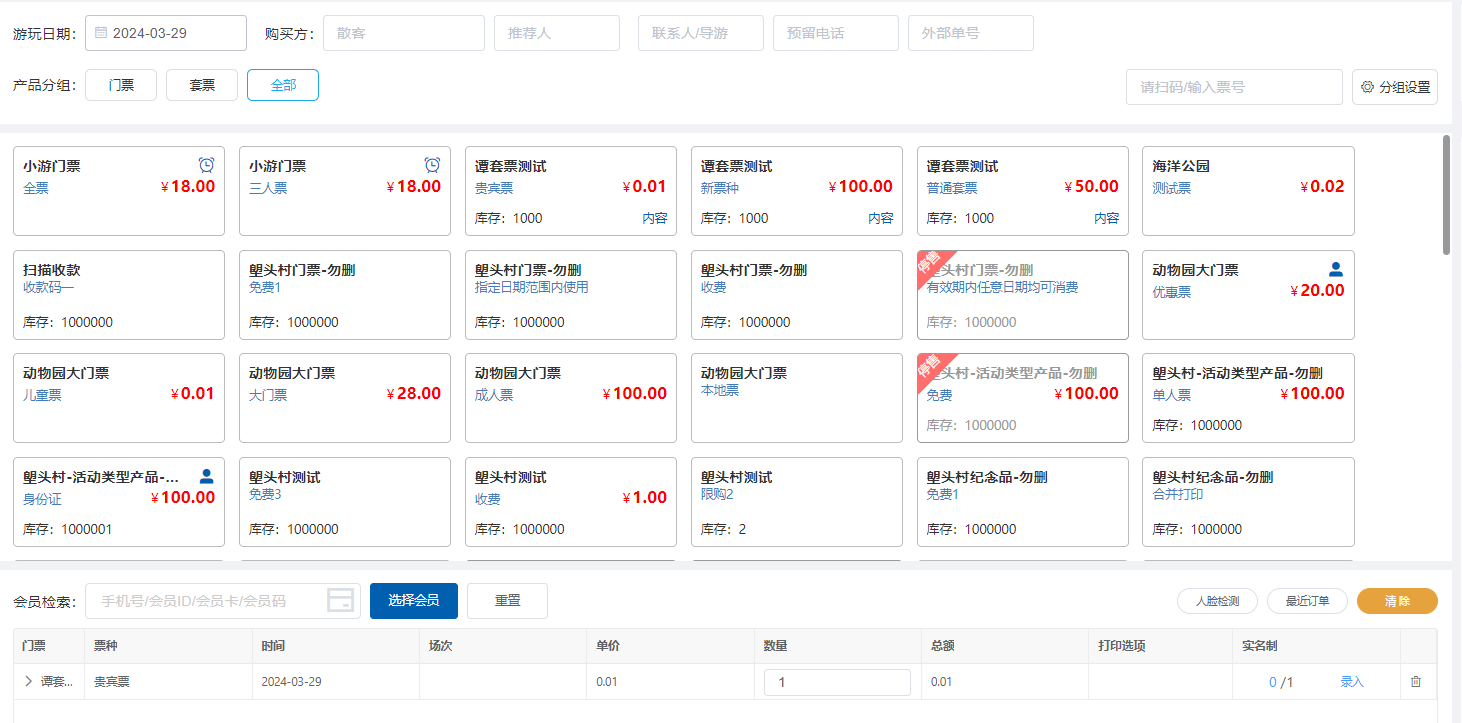Screen dimensions: 1462x723
Task: Focus the 请扫码/输入票号 input field
Action: tap(1233, 87)
